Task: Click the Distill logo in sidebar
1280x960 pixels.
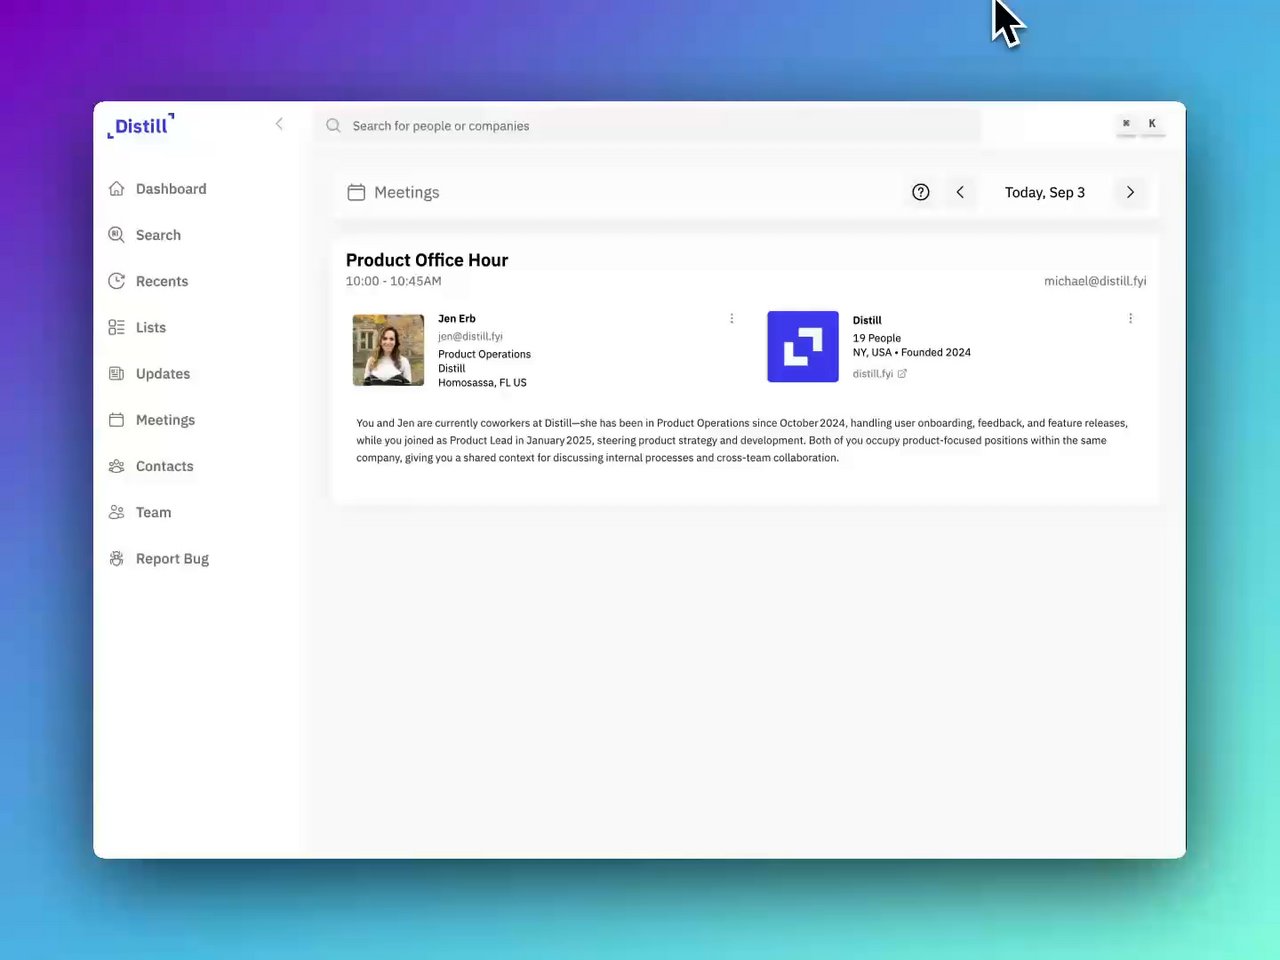Action: click(141, 125)
